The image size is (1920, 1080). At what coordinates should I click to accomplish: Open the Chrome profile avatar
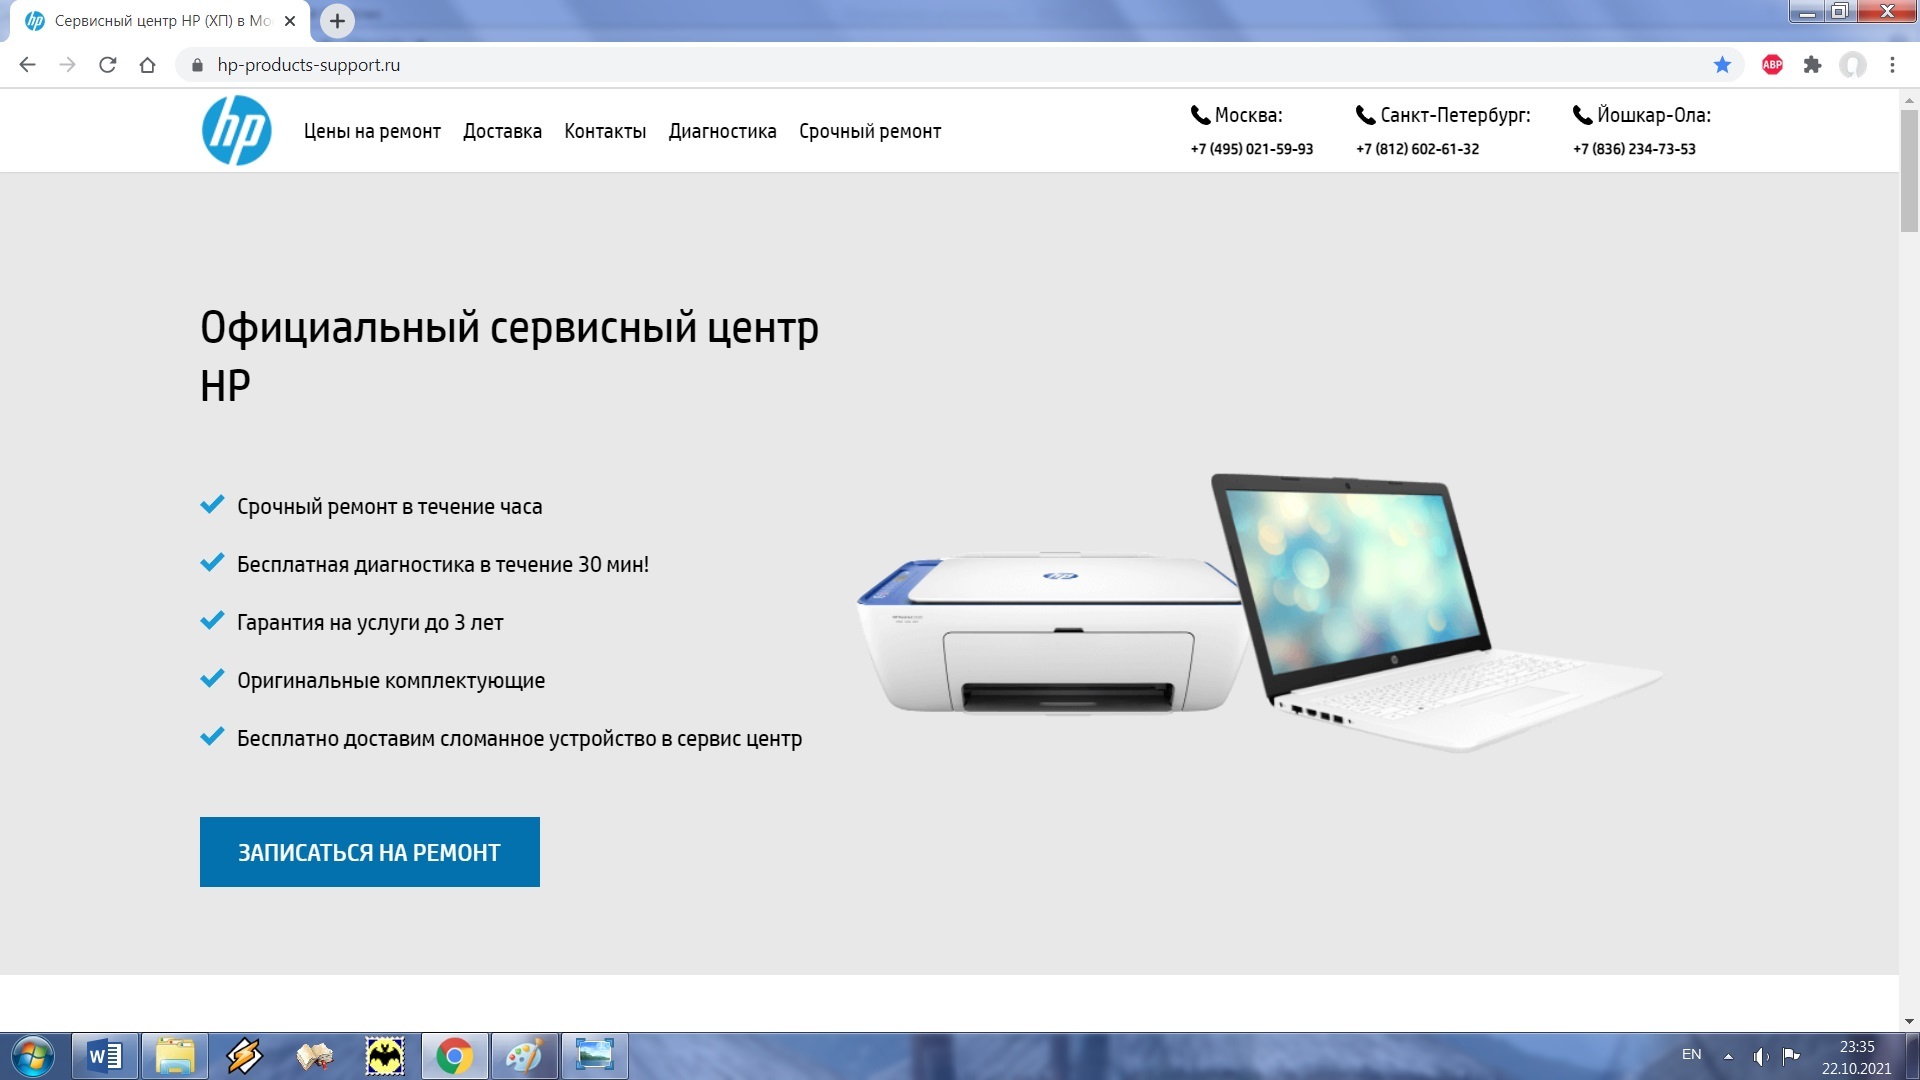1853,65
